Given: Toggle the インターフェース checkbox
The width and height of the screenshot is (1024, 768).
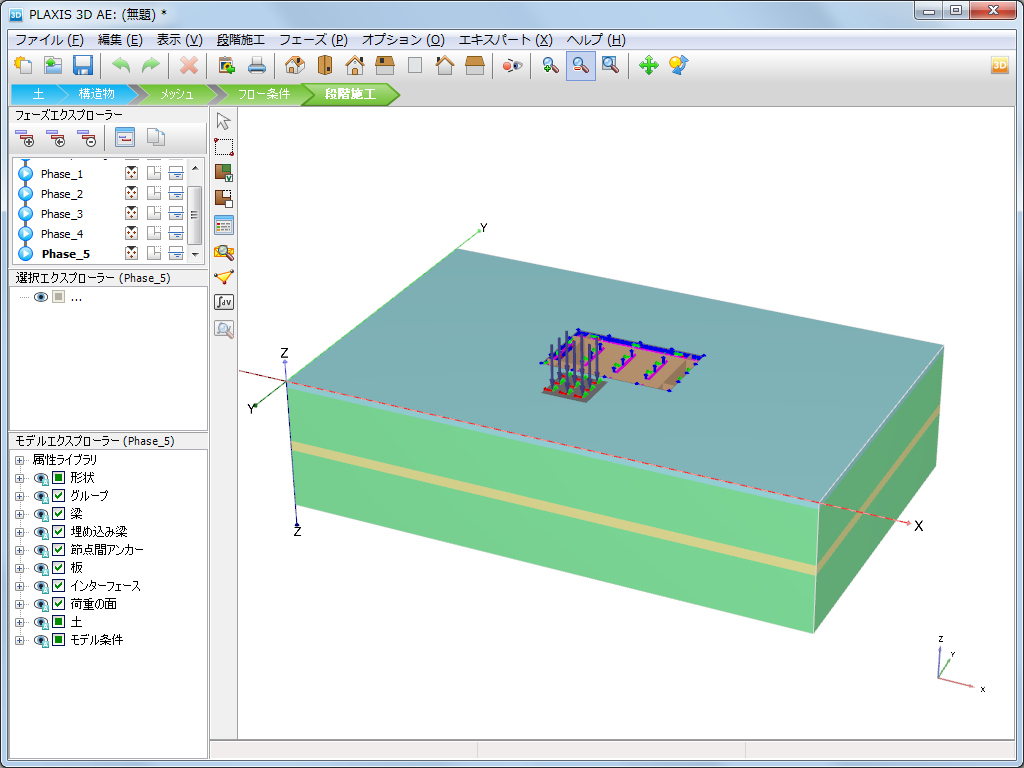Looking at the screenshot, I should tap(59, 586).
